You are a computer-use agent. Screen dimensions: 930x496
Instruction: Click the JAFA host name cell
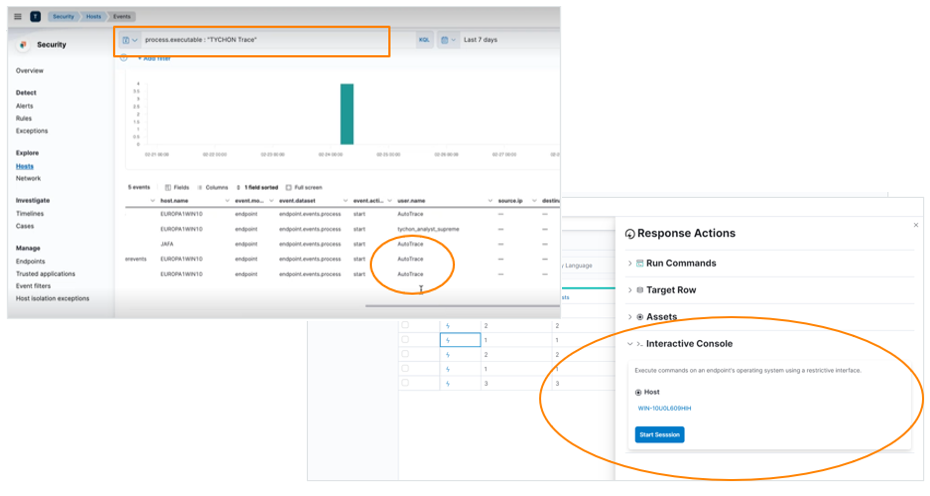pos(167,244)
